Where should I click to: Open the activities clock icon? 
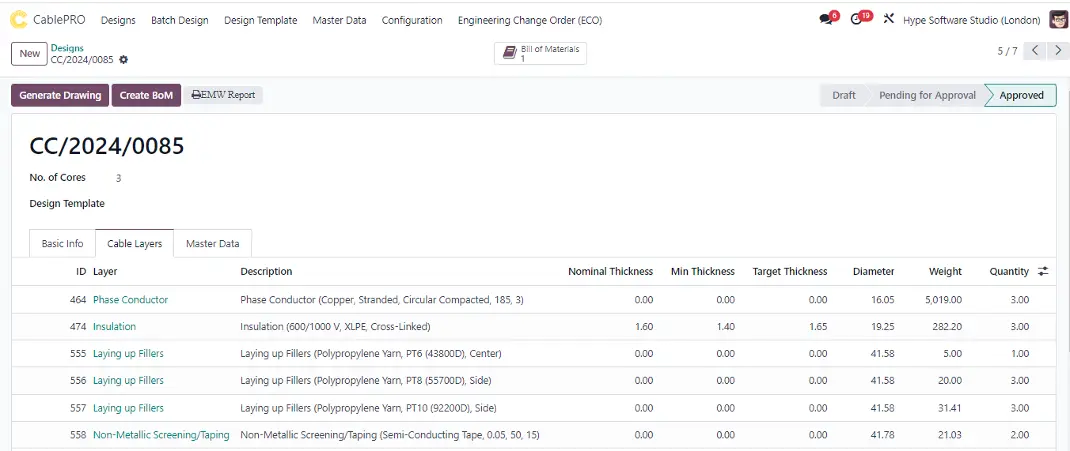click(856, 20)
